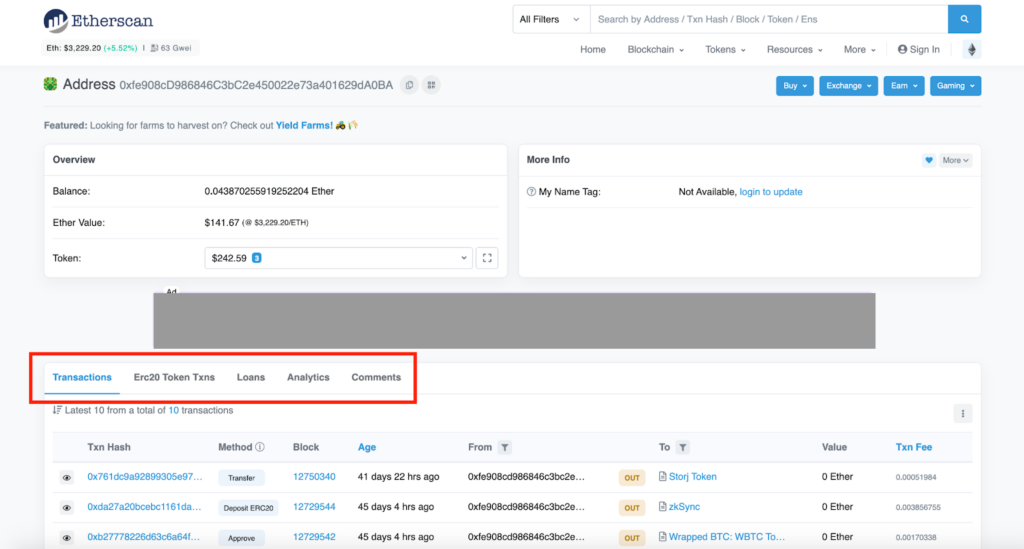This screenshot has width=1024, height=549.
Task: Switch to the Comments tab
Action: 376,377
